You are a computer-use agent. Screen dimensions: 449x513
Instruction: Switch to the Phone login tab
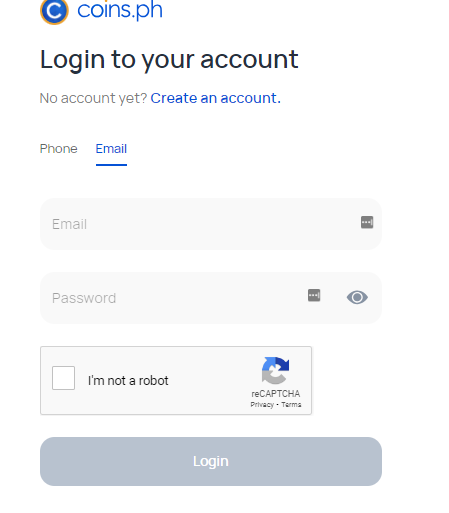pos(59,149)
